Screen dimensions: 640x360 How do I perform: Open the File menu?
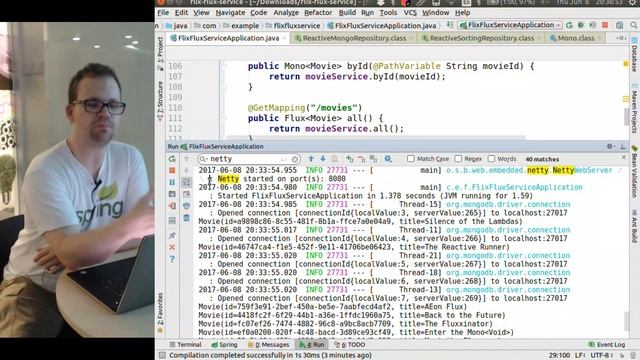coord(163,13)
